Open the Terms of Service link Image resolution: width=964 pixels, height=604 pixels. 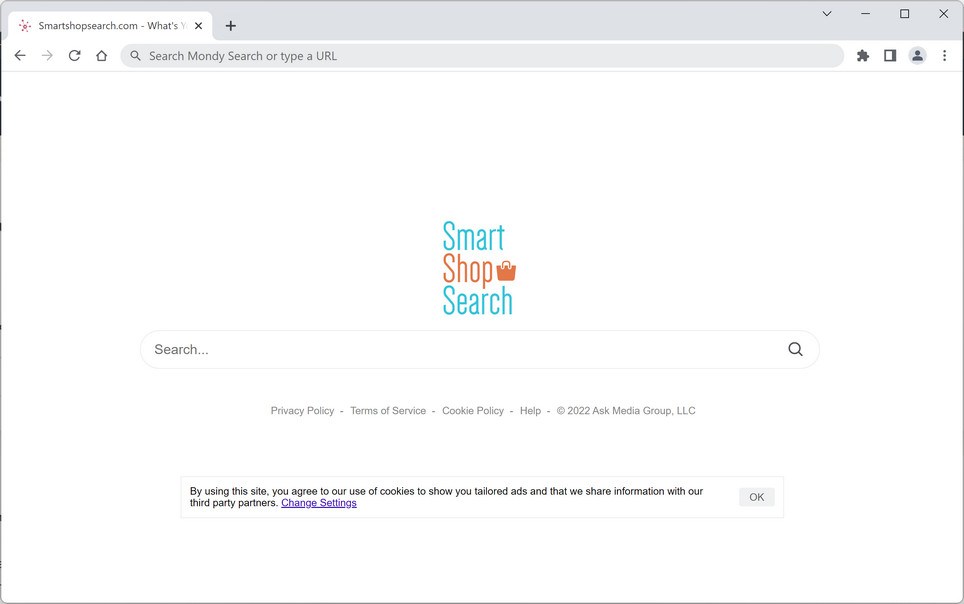(x=388, y=411)
